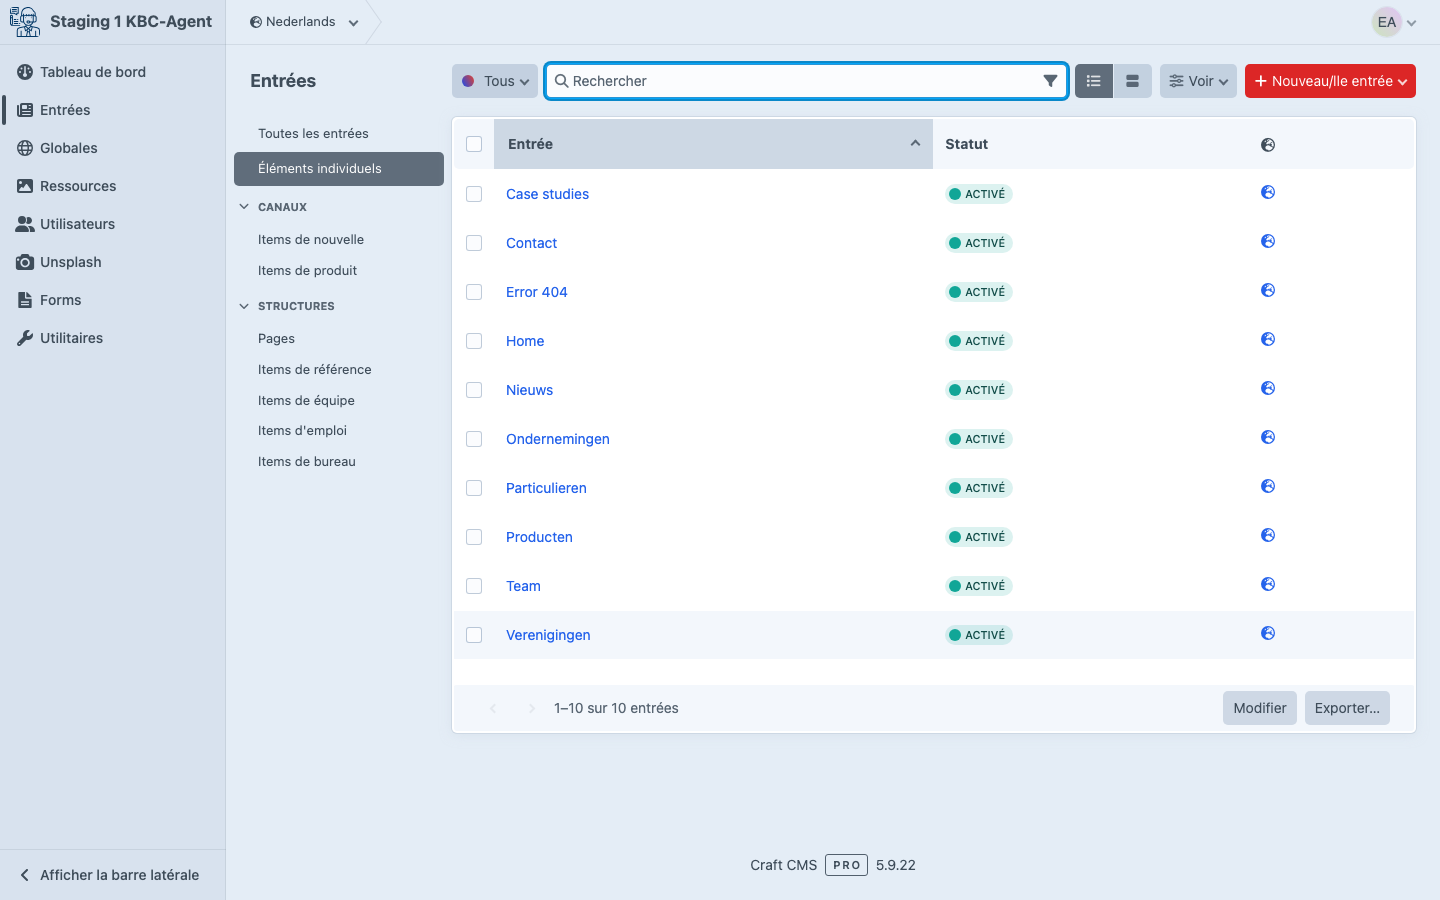The image size is (1440, 900).
Task: Open the Voir view options dropdown
Action: pos(1198,81)
